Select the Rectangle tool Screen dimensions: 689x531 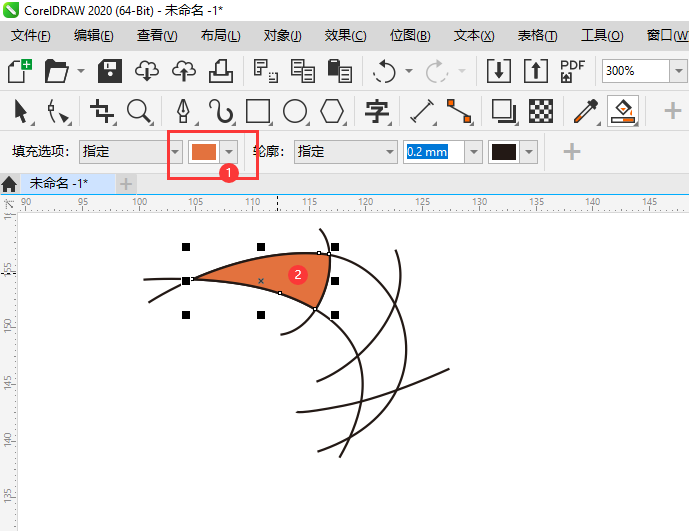pyautogui.click(x=258, y=111)
